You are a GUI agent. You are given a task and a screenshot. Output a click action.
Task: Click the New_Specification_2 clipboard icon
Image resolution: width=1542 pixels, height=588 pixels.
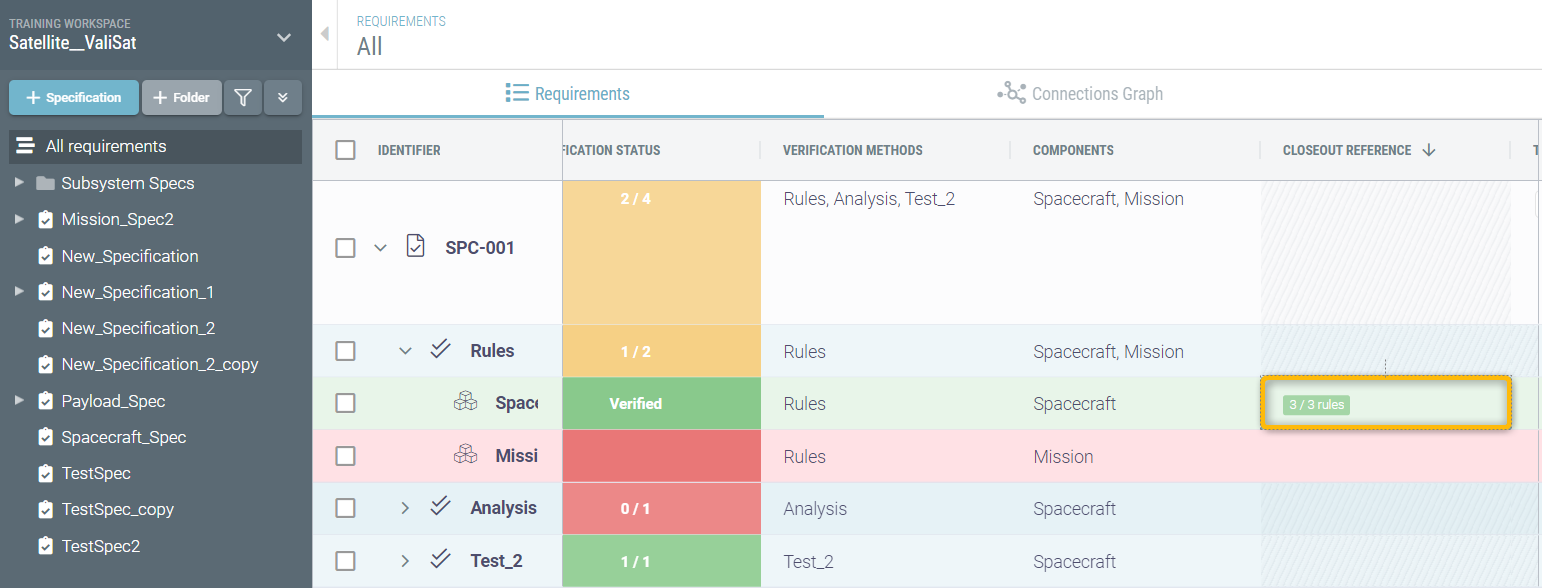[45, 328]
